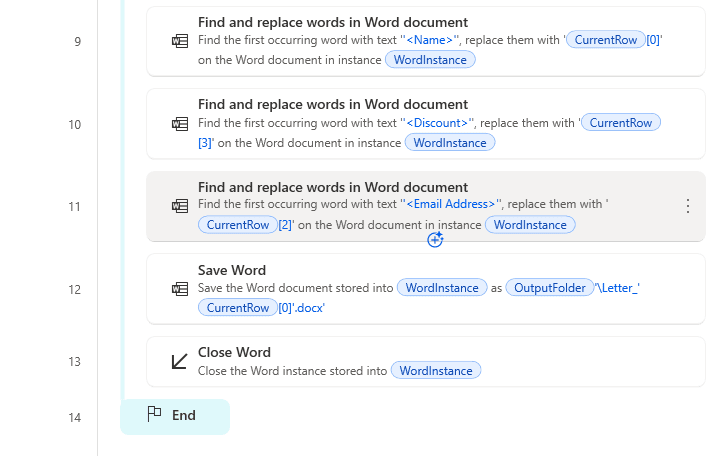Click the "<Email Address>" placeholder text

[451, 204]
